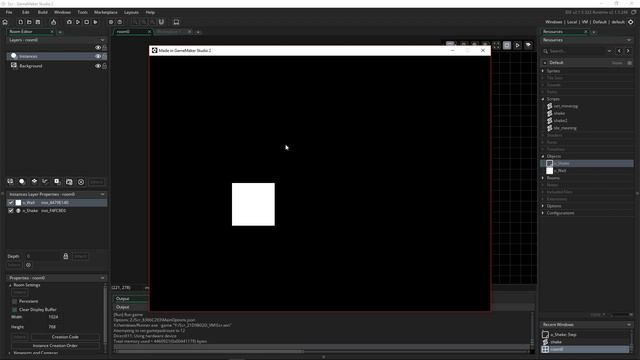Open the Start Page home icon
The height and width of the screenshot is (360, 640).
click(5, 22)
